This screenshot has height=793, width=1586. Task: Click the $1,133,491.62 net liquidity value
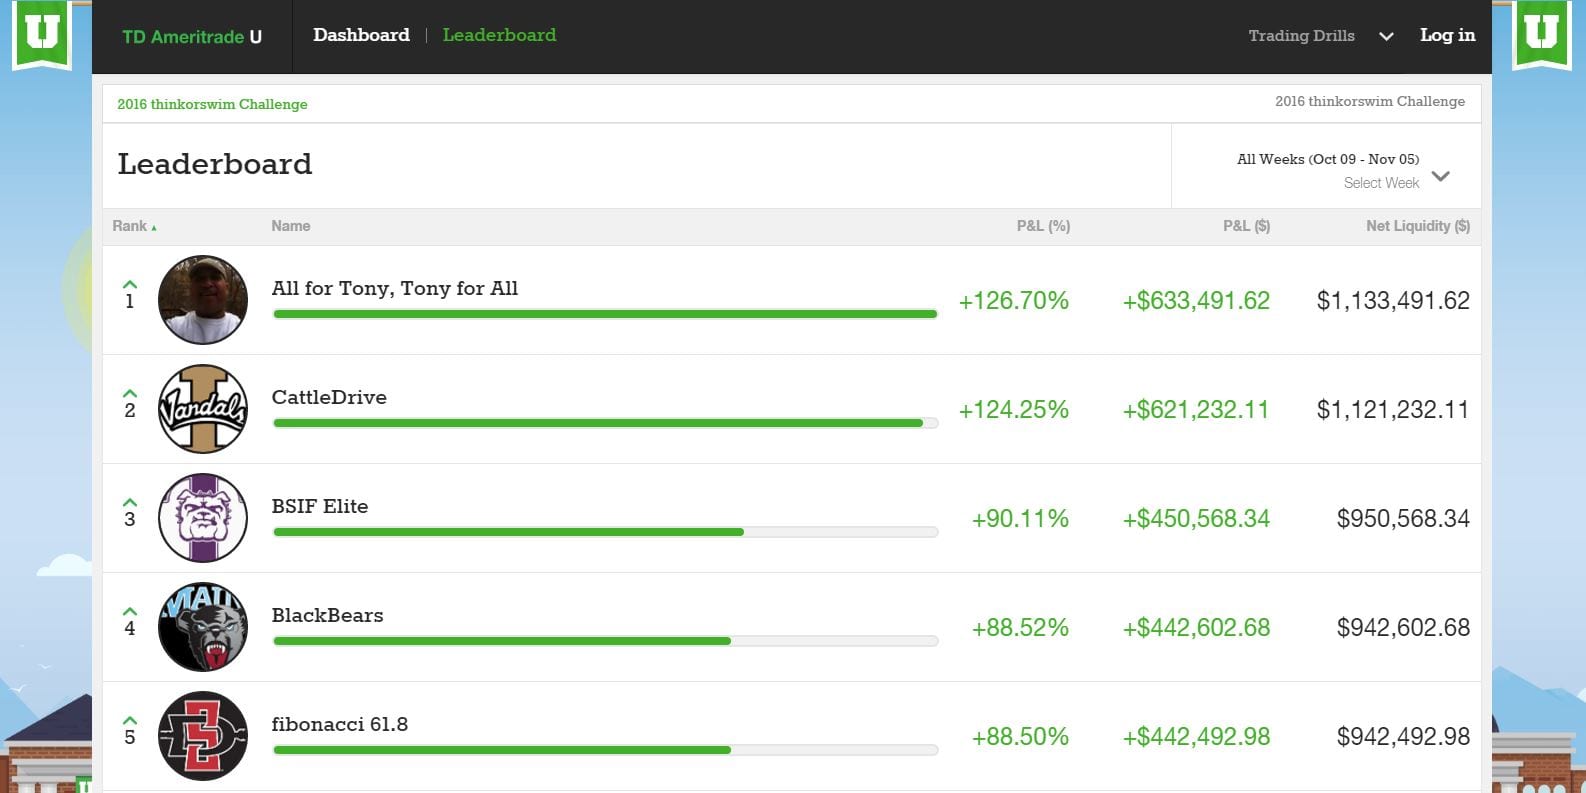pyautogui.click(x=1393, y=300)
